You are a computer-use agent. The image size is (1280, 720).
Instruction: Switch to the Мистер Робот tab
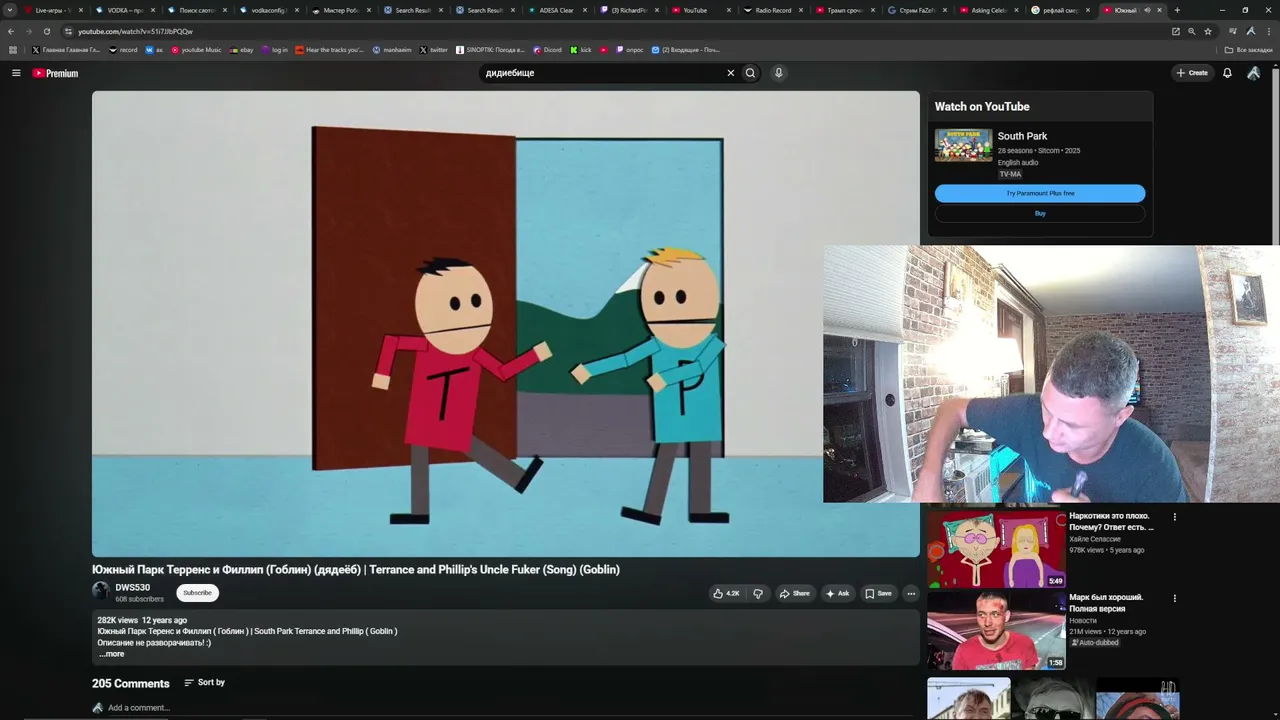pos(340,10)
